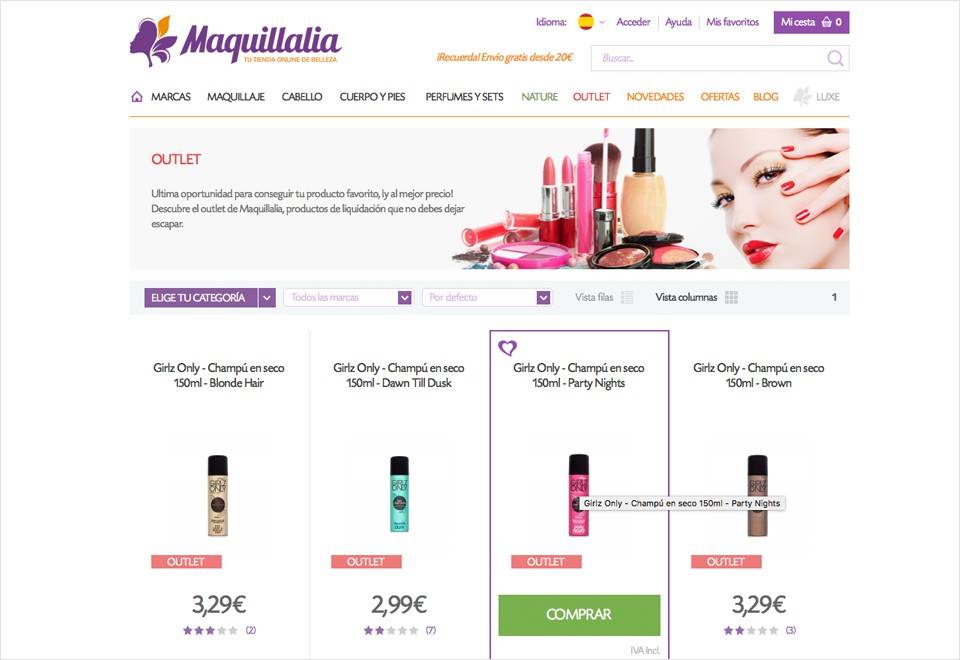The height and width of the screenshot is (660, 960).
Task: Open the OFERTAS menu item
Action: click(720, 97)
